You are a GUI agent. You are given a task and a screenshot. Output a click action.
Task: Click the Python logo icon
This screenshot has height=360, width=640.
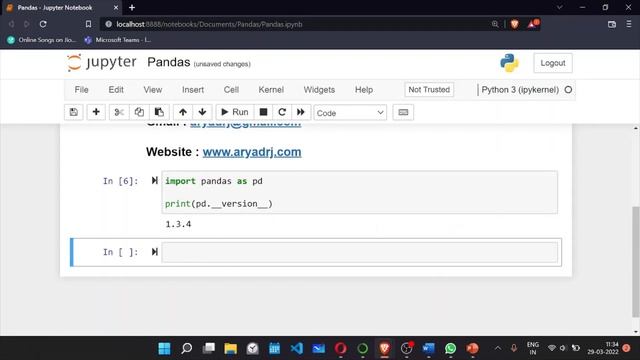(x=509, y=63)
